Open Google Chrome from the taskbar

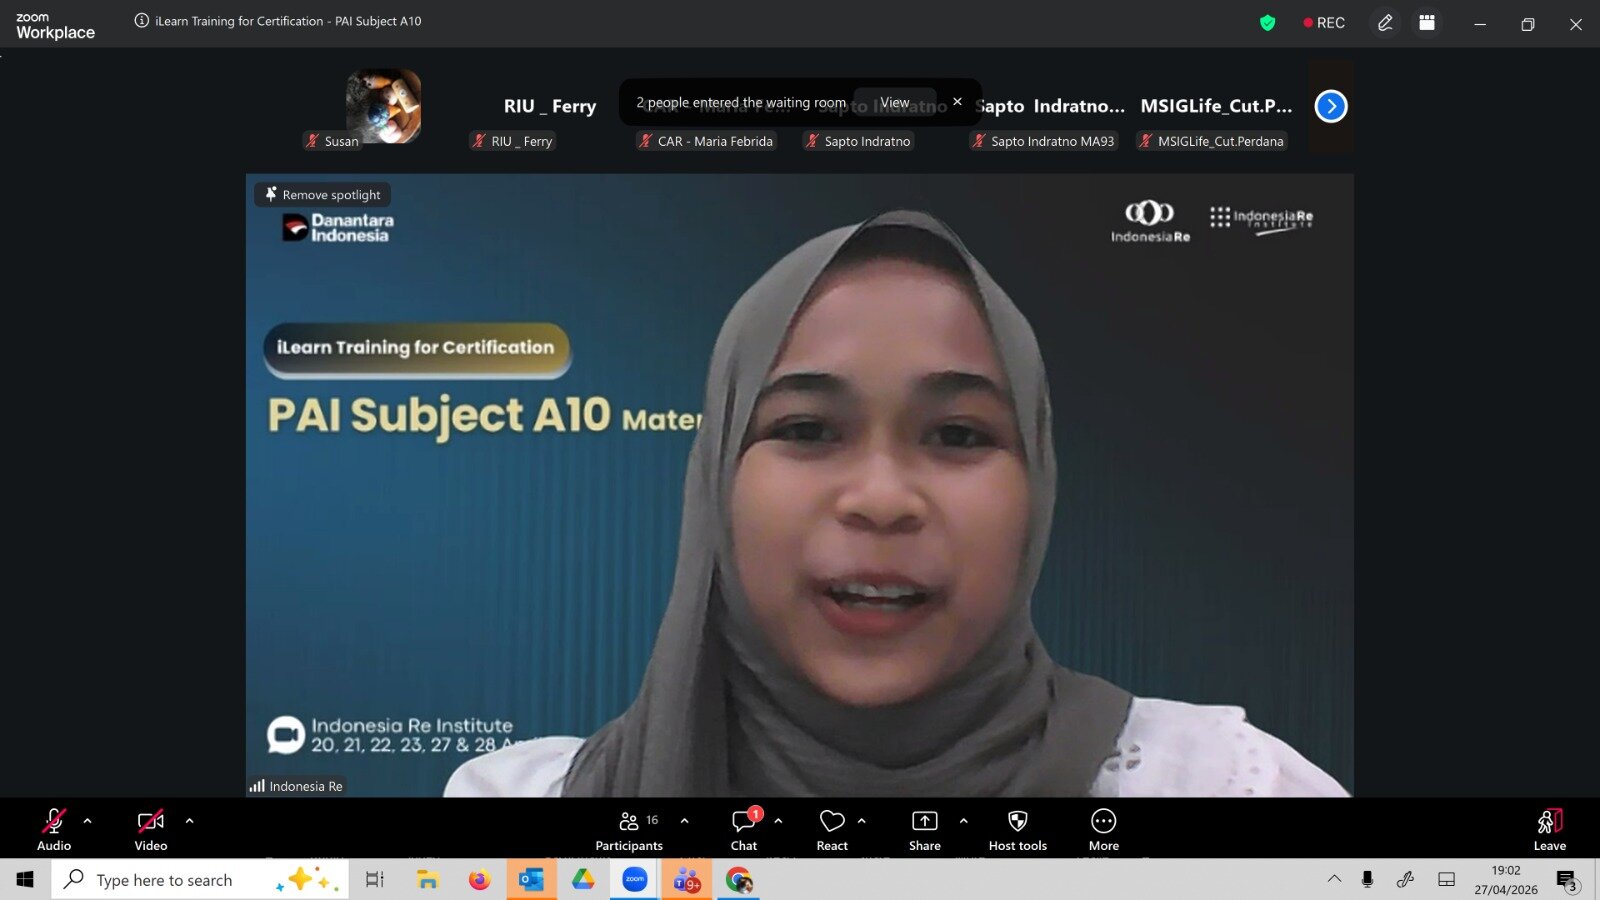pyautogui.click(x=739, y=880)
